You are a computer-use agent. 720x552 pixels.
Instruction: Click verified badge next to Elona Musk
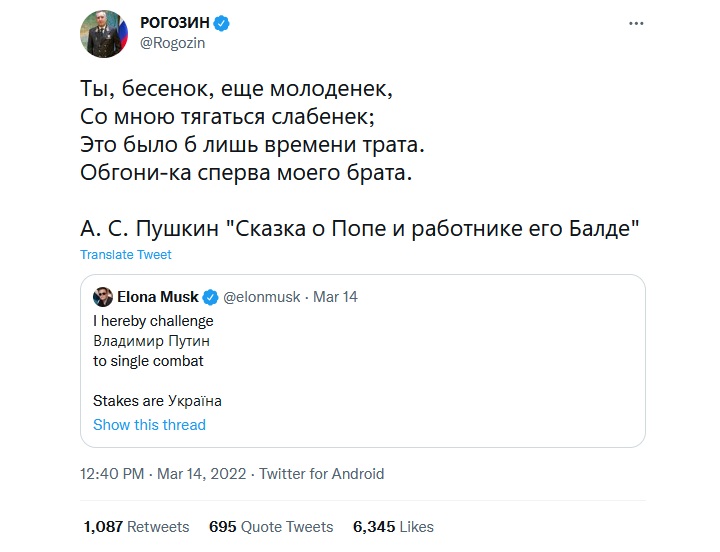pyautogui.click(x=211, y=297)
